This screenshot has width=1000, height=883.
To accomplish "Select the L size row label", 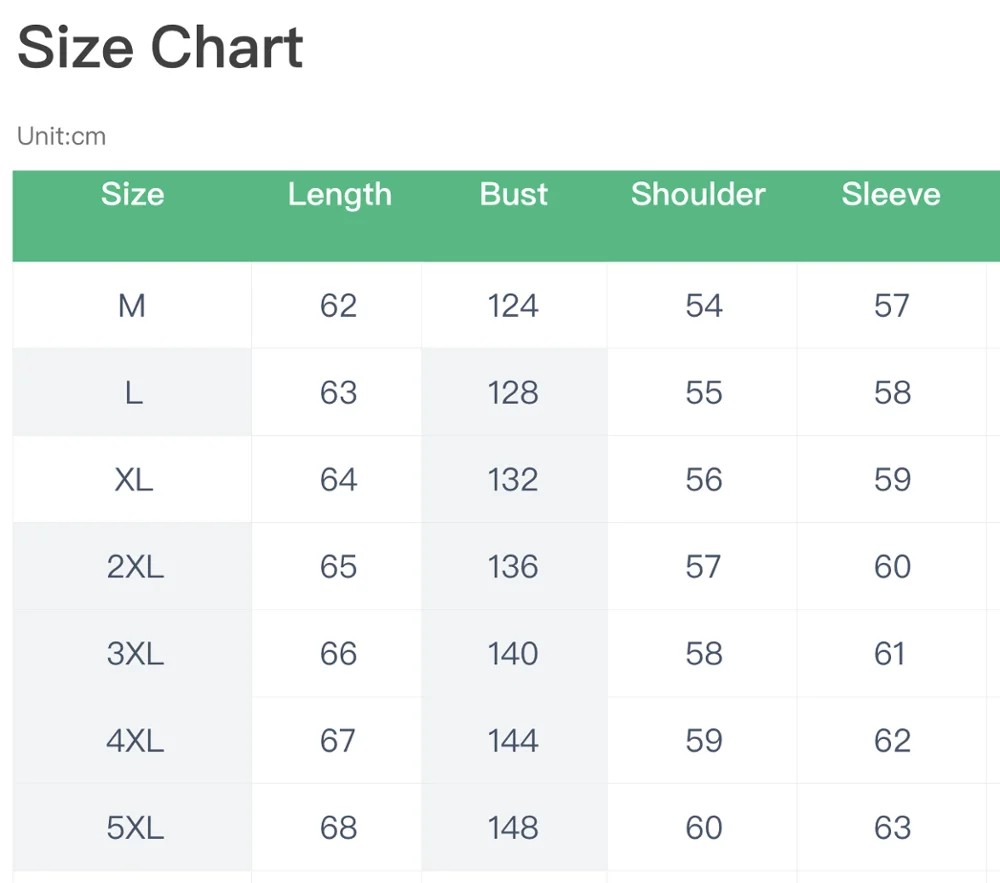I will (133, 393).
